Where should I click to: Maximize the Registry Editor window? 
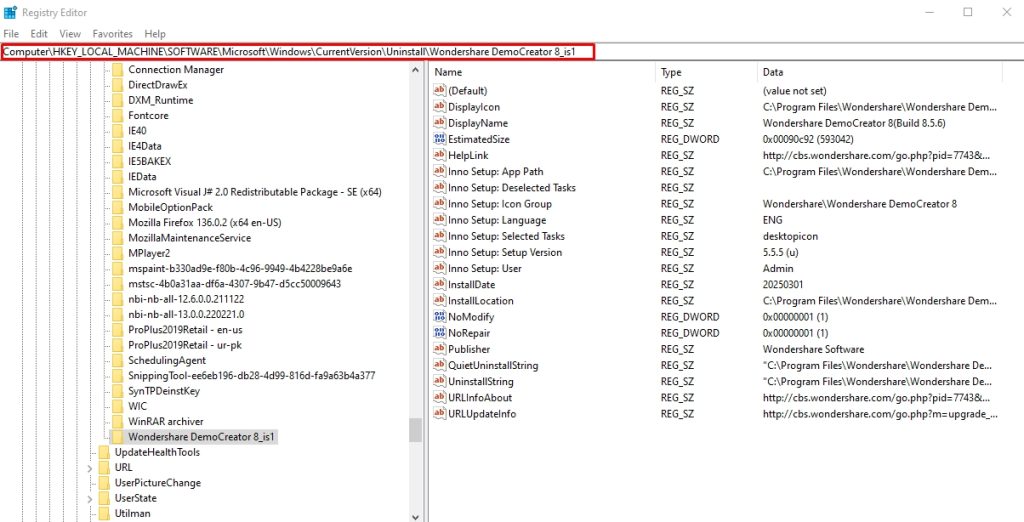coord(967,12)
